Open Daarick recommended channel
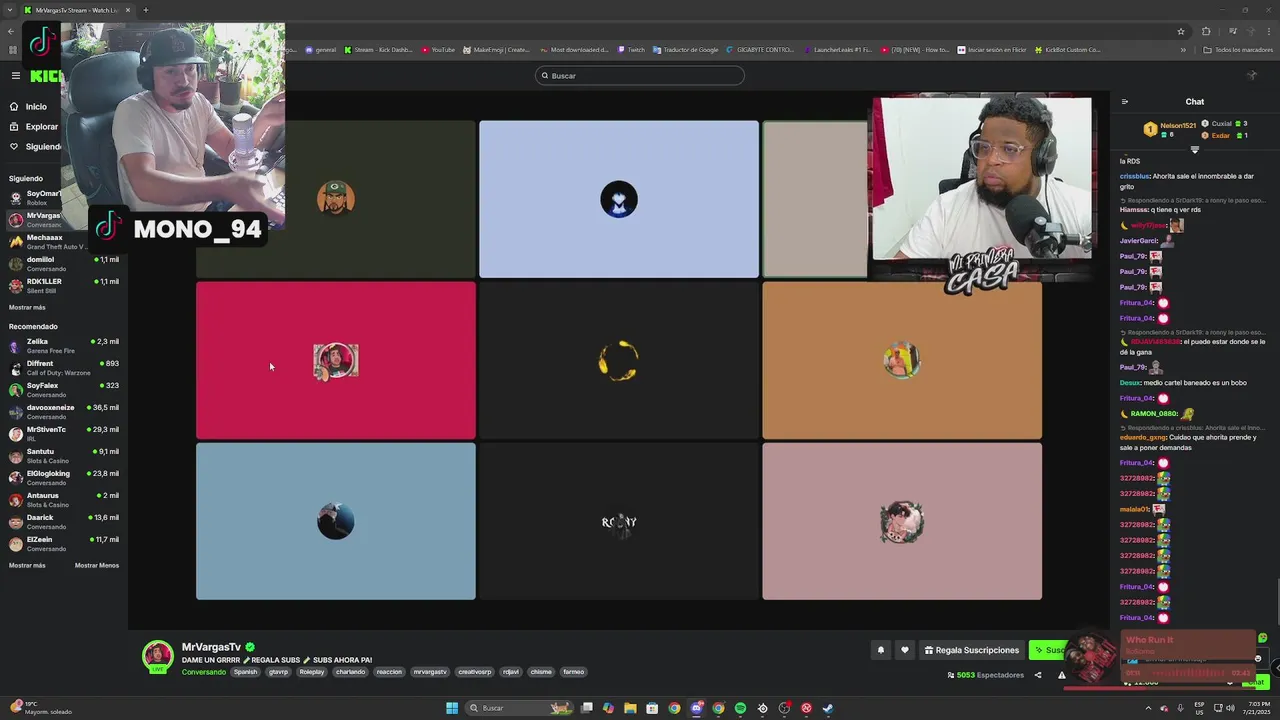The height and width of the screenshot is (720, 1280). click(64, 522)
